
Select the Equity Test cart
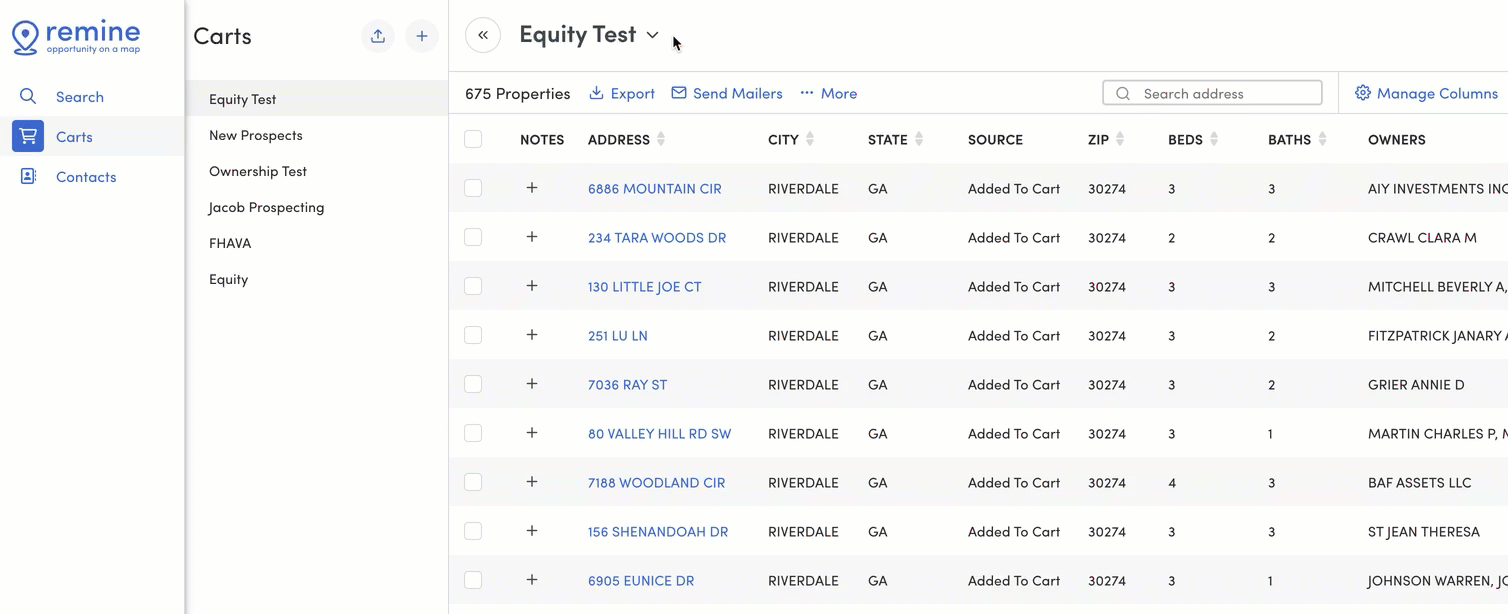(317, 99)
